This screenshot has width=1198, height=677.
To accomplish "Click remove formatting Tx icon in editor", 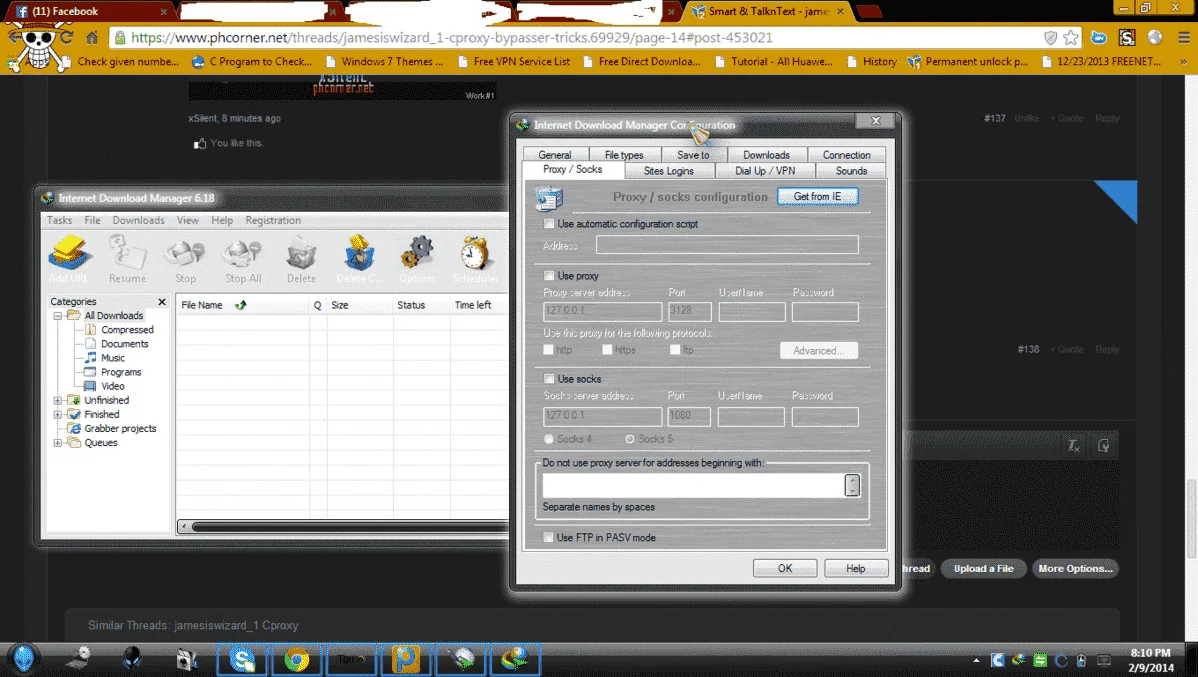I will point(1073,445).
